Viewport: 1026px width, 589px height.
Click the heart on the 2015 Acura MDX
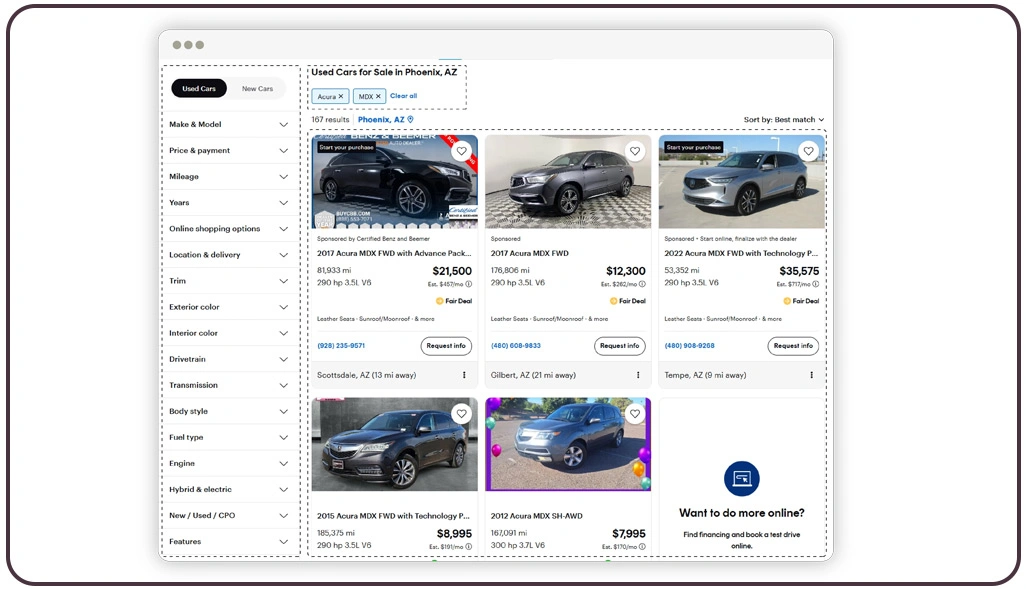[x=462, y=413]
